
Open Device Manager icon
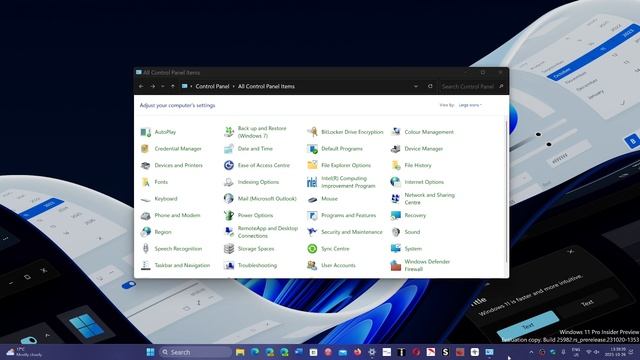point(396,149)
